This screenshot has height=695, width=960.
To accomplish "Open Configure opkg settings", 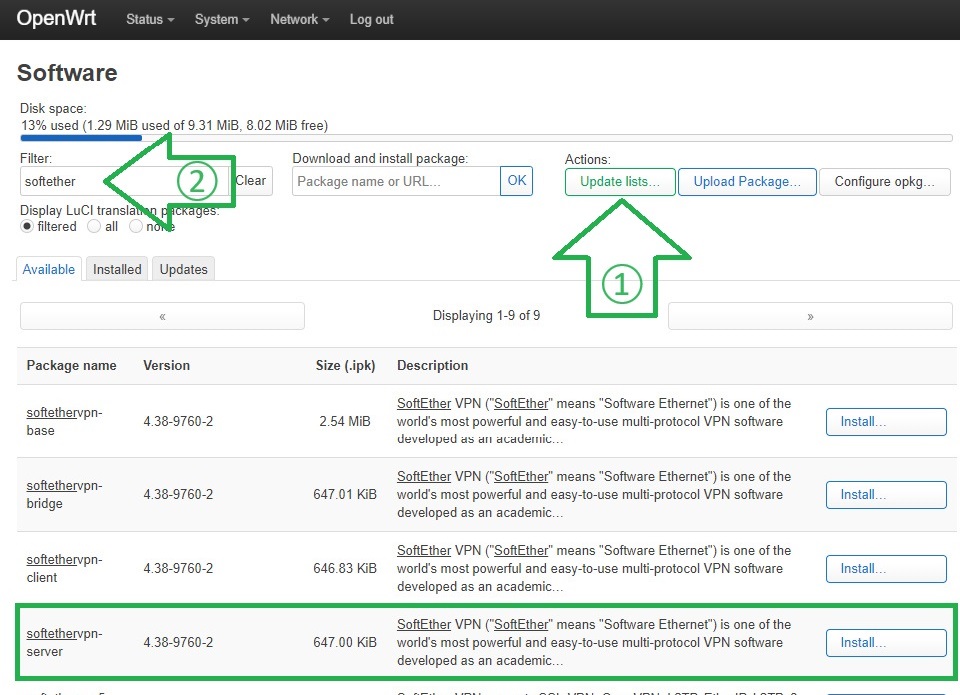I will point(884,181).
